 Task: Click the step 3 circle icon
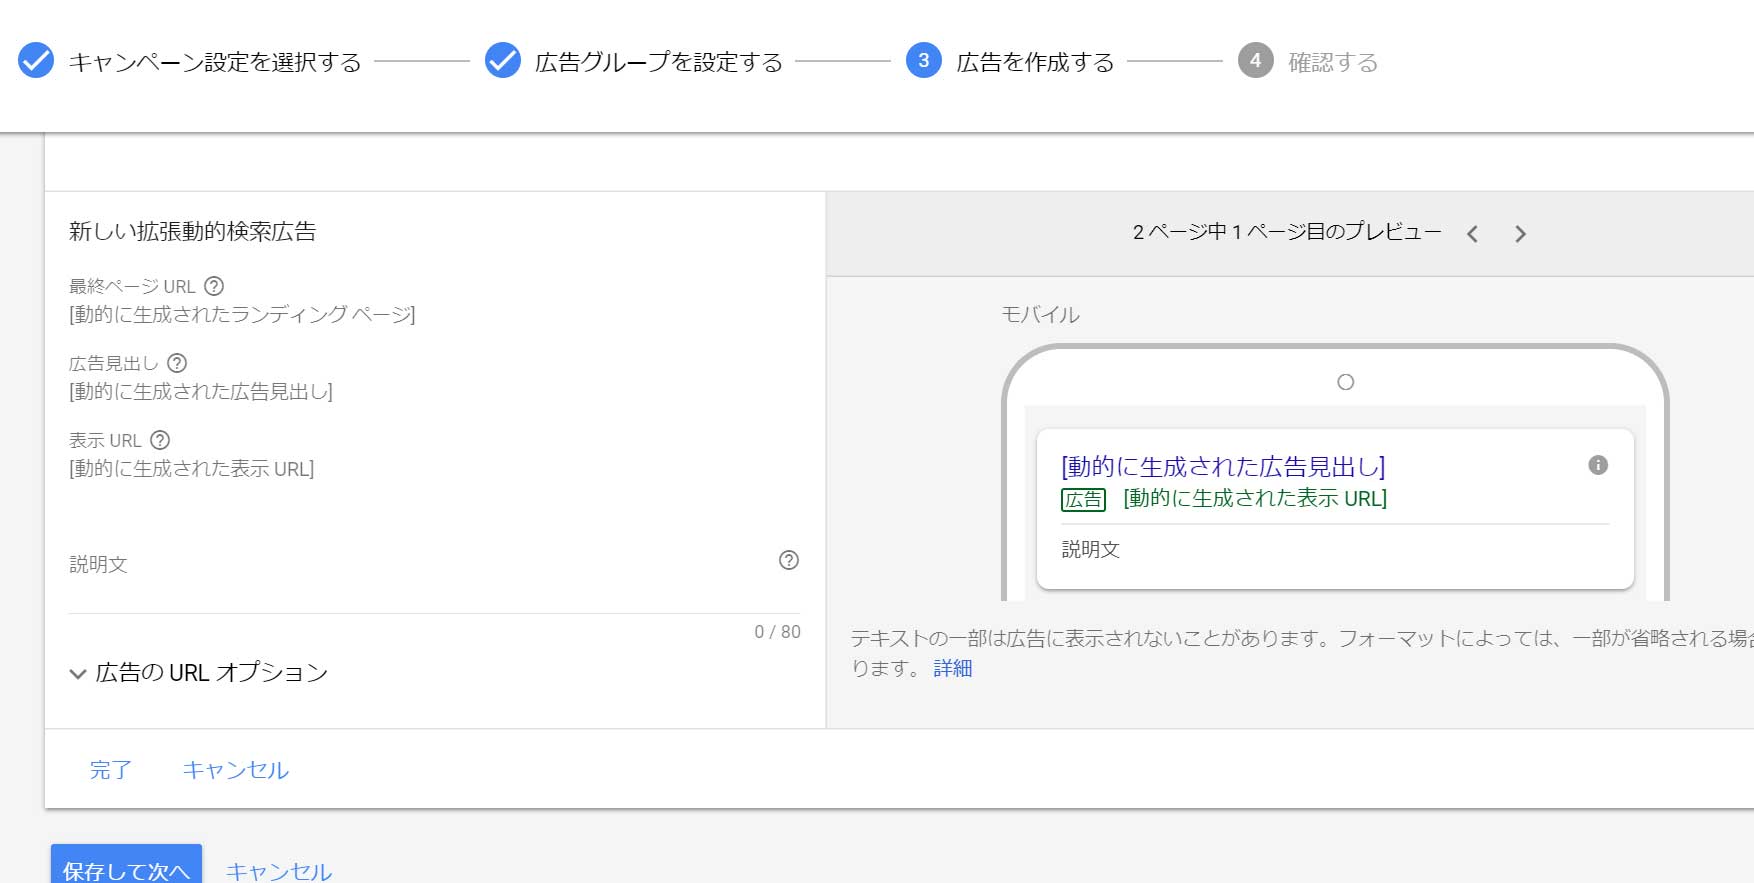tap(923, 60)
